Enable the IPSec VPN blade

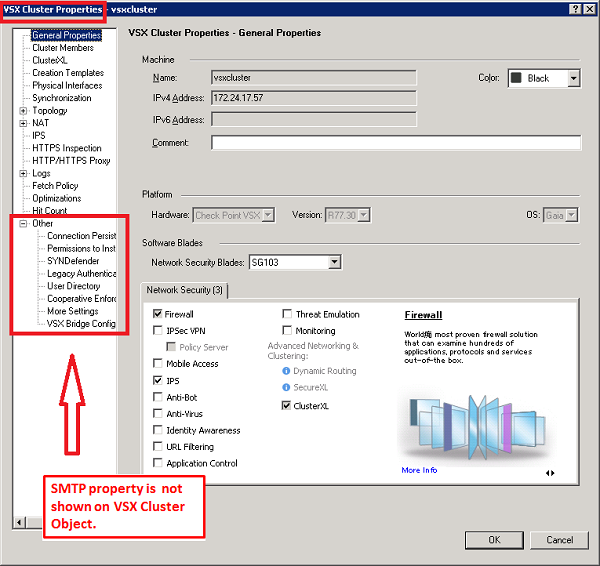tap(157, 330)
